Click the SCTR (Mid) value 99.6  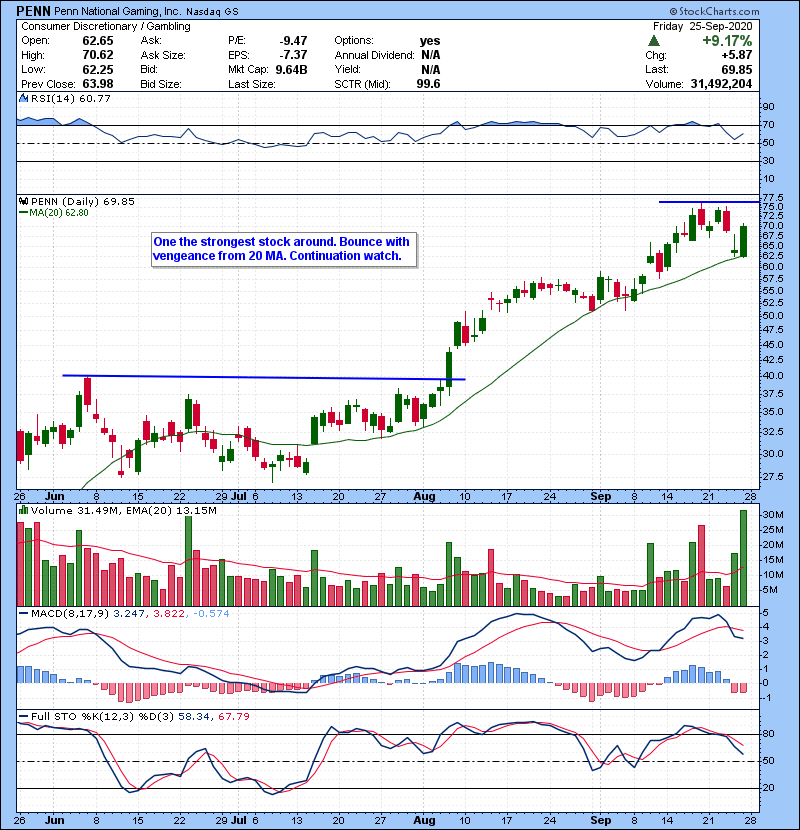(x=428, y=84)
